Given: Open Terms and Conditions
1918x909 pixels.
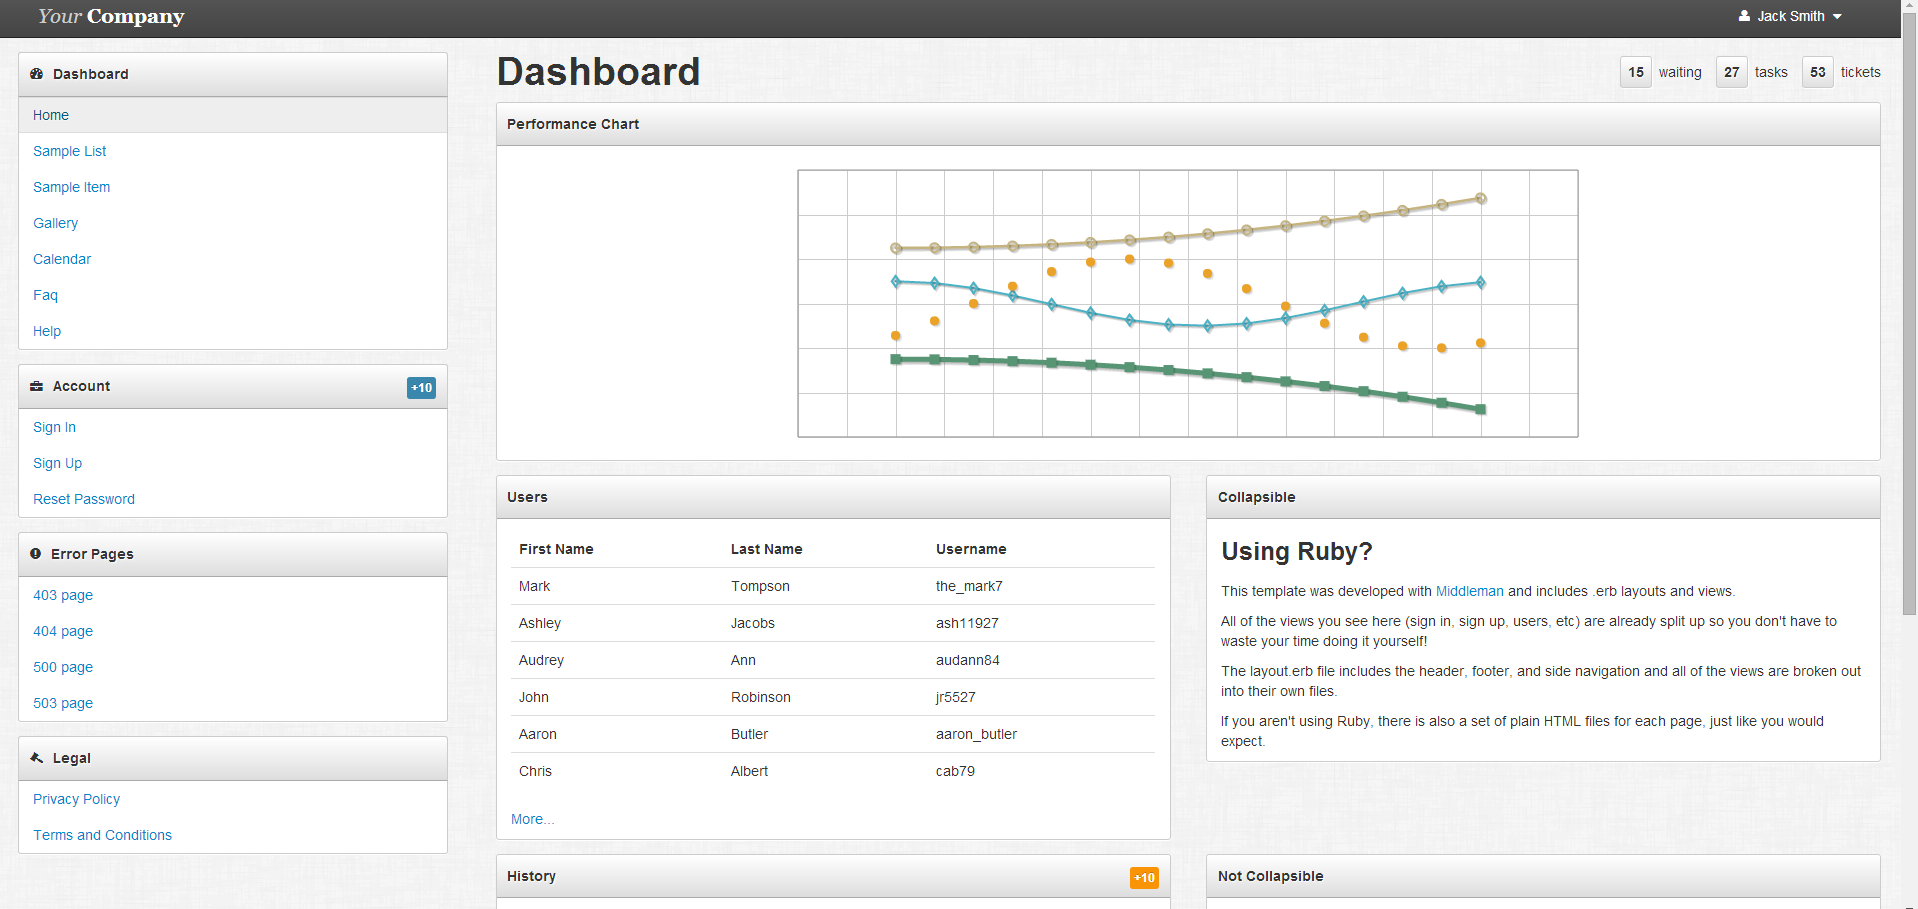Looking at the screenshot, I should [x=102, y=835].
